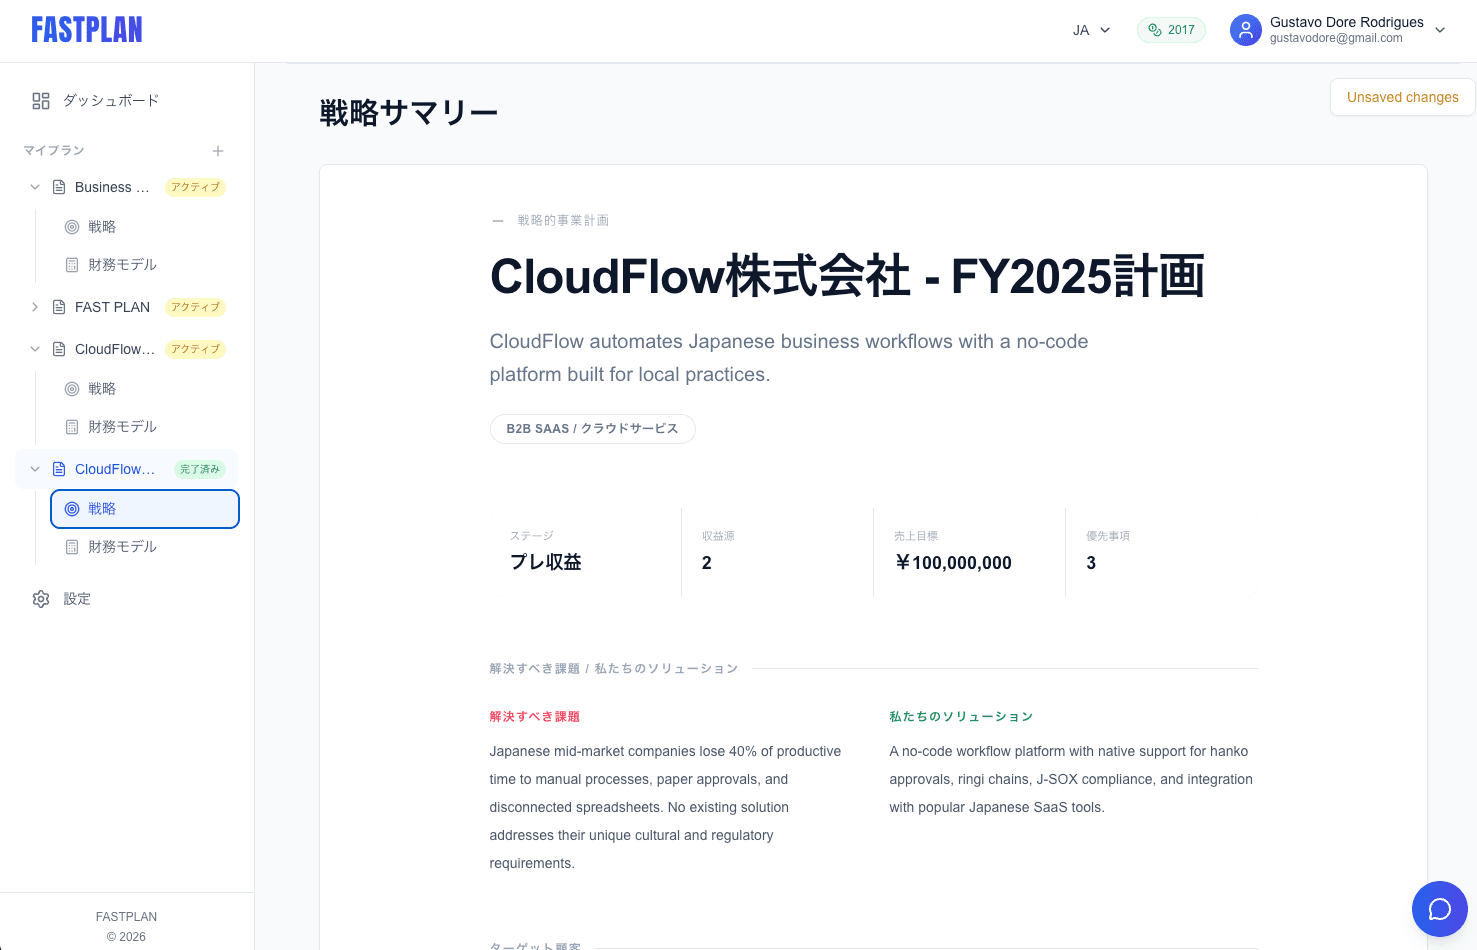The image size is (1477, 950).
Task: Click the problem description paragraph
Action: point(666,807)
